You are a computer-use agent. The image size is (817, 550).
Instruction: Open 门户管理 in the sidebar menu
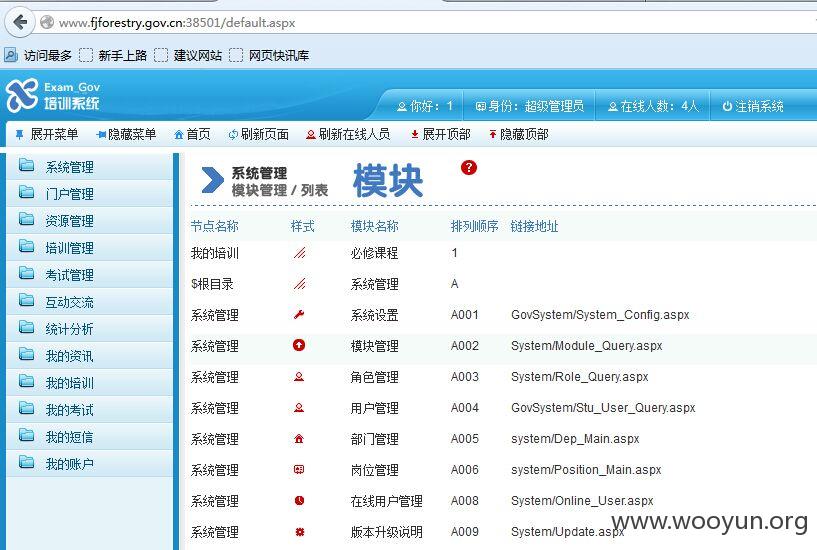(x=89, y=194)
